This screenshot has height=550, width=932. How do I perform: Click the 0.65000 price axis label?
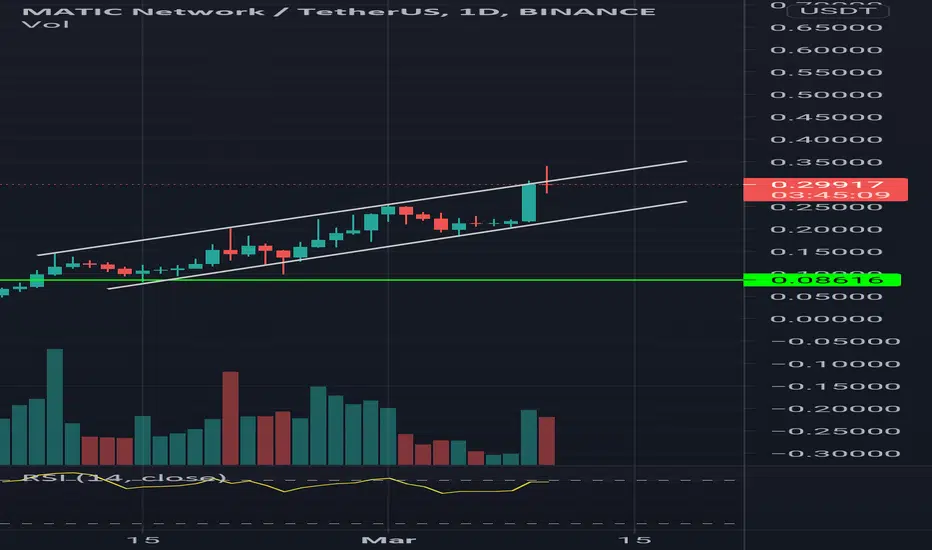pyautogui.click(x=826, y=28)
